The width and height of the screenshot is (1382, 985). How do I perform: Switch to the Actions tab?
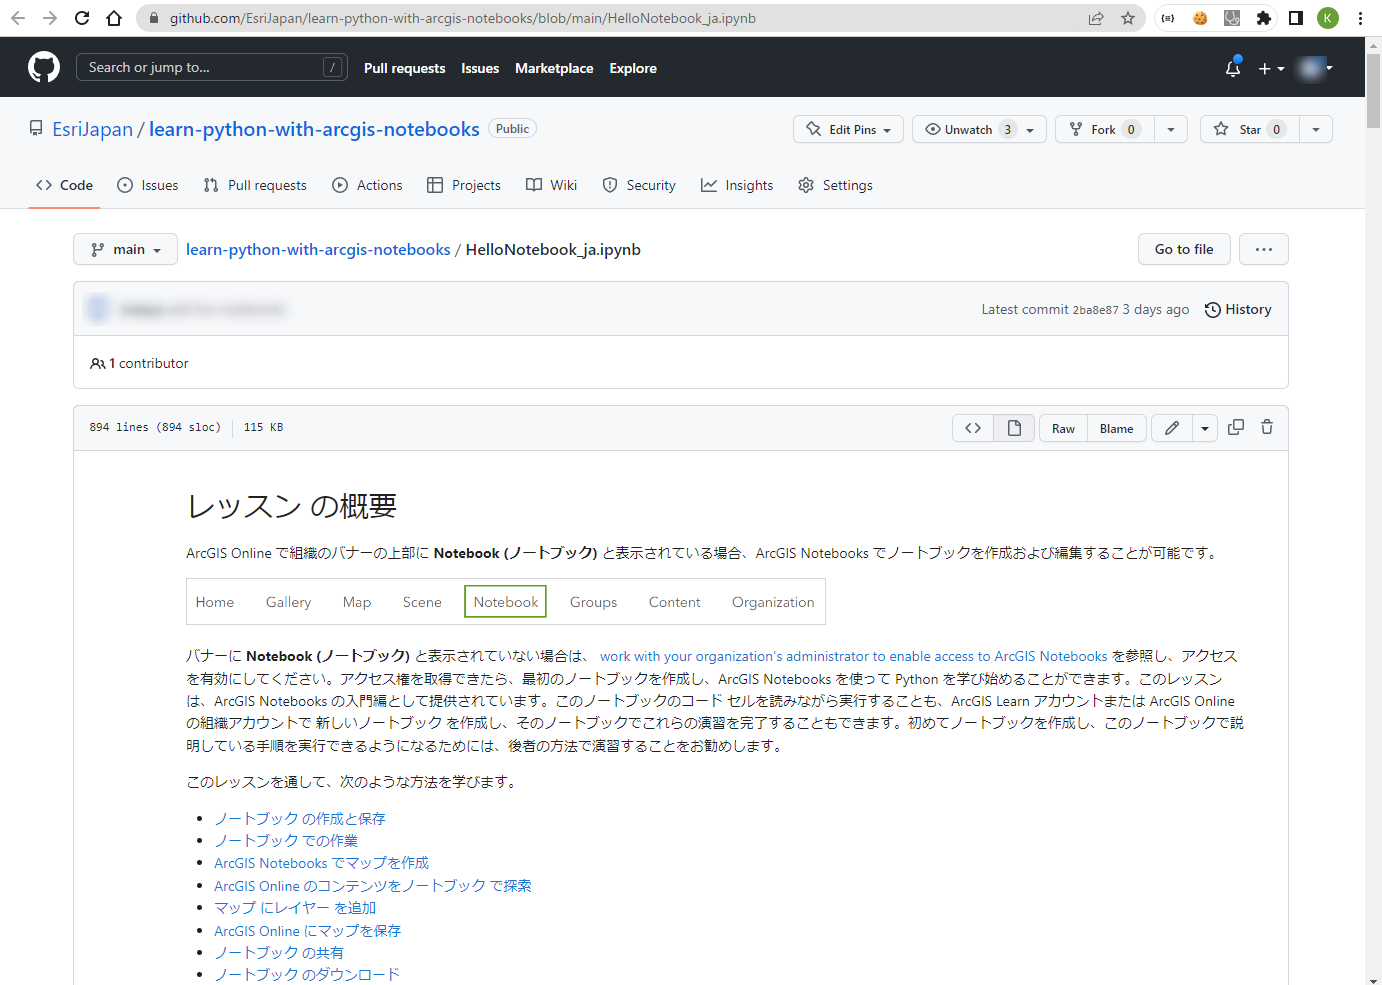[367, 185]
